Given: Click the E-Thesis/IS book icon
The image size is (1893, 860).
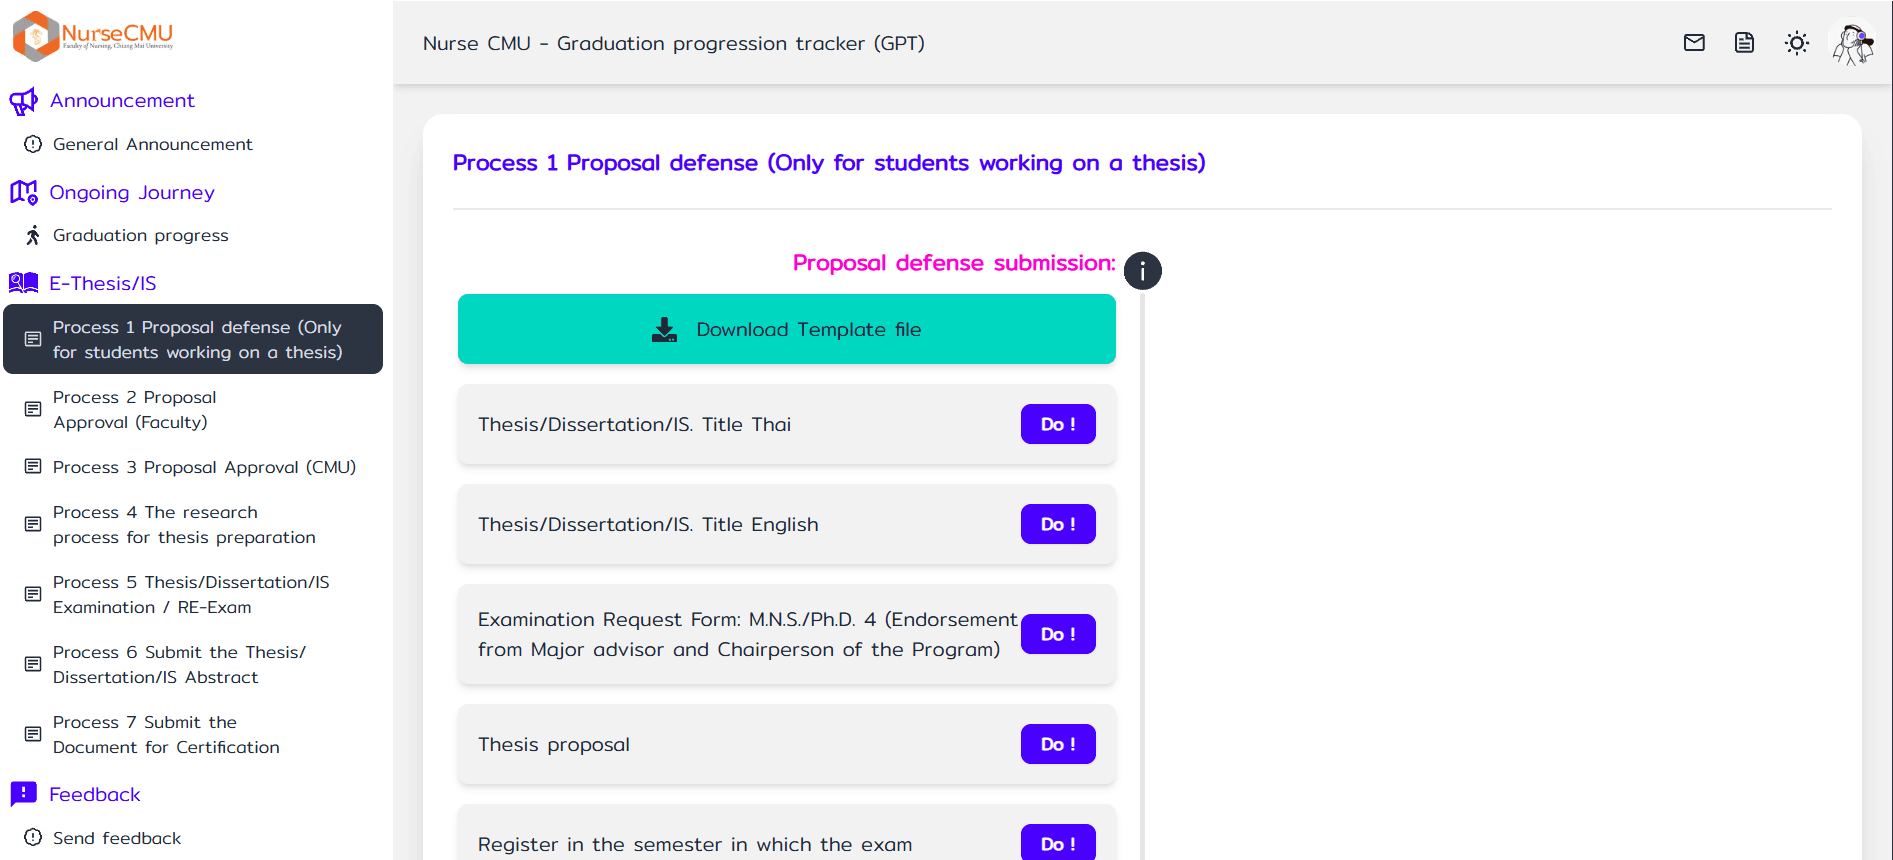Looking at the screenshot, I should pyautogui.click(x=23, y=283).
